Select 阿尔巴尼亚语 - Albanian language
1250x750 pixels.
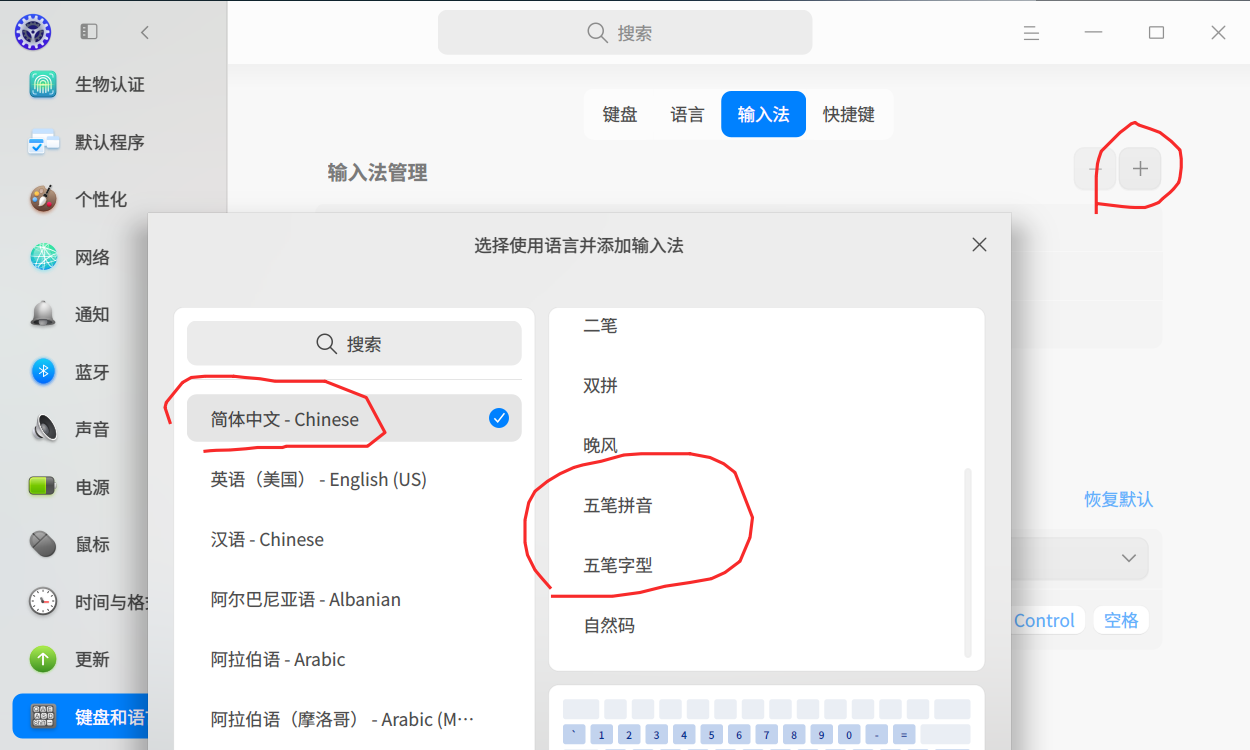point(354,599)
